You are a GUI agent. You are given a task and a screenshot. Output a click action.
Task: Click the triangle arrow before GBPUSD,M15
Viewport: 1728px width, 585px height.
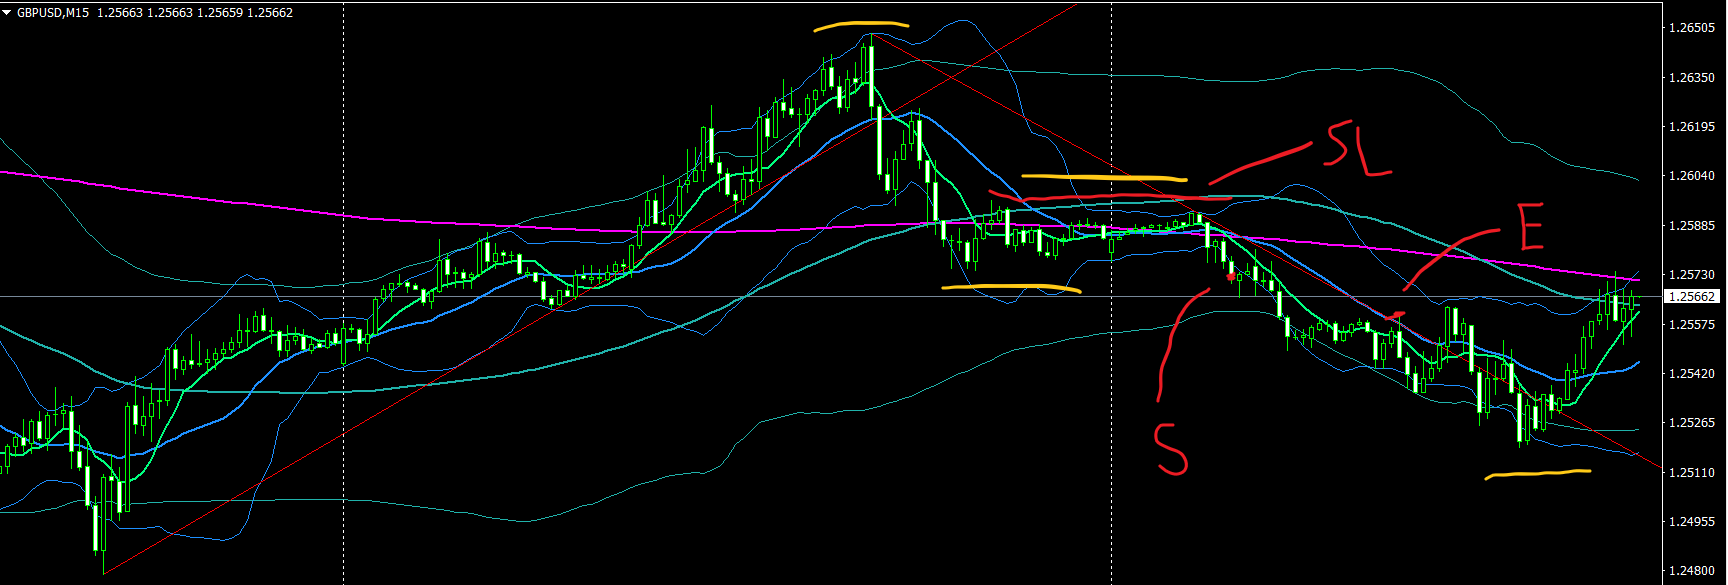tap(7, 13)
